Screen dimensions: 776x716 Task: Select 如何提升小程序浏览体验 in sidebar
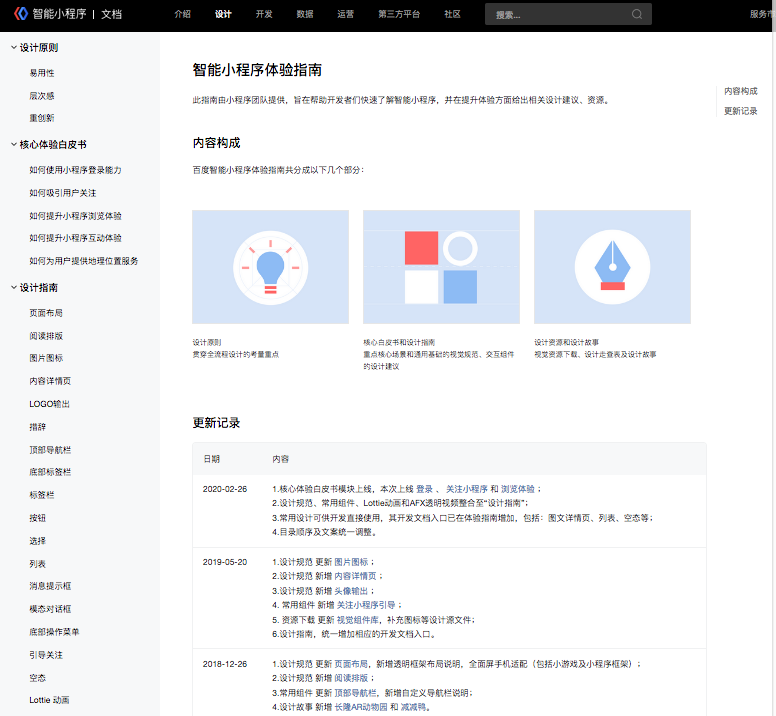tap(75, 216)
